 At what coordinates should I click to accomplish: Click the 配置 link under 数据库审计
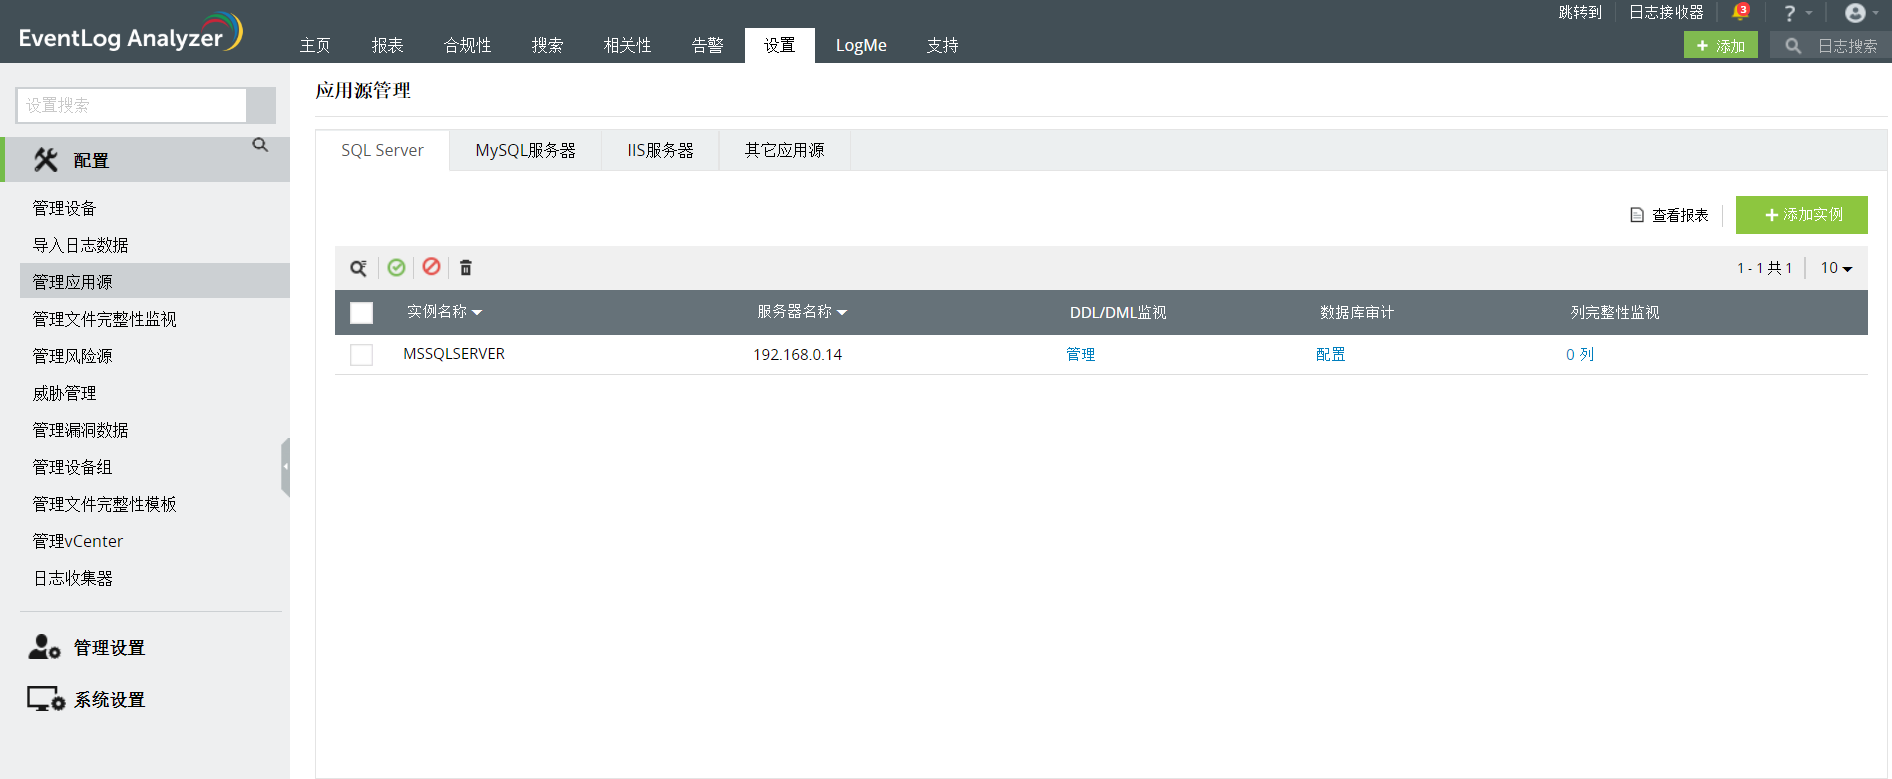[1331, 354]
